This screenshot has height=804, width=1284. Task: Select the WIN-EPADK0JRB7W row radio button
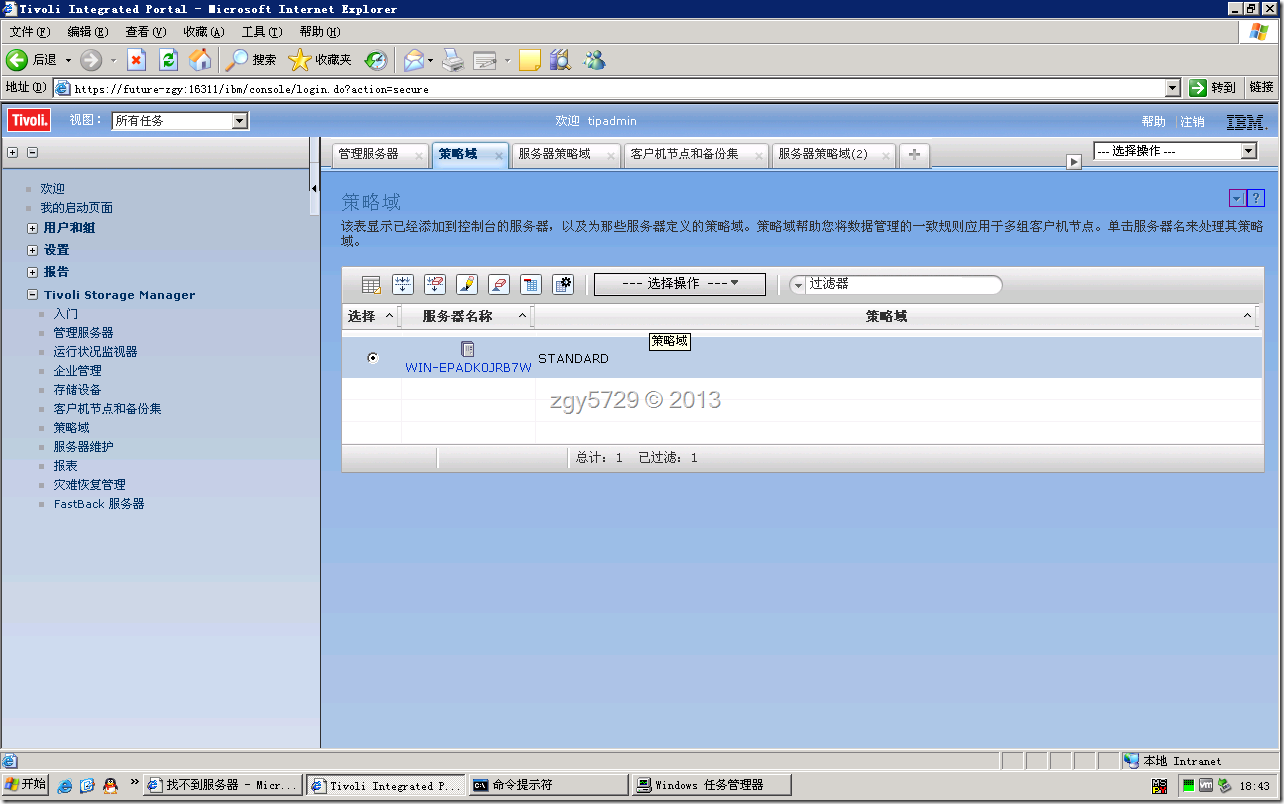click(x=373, y=358)
